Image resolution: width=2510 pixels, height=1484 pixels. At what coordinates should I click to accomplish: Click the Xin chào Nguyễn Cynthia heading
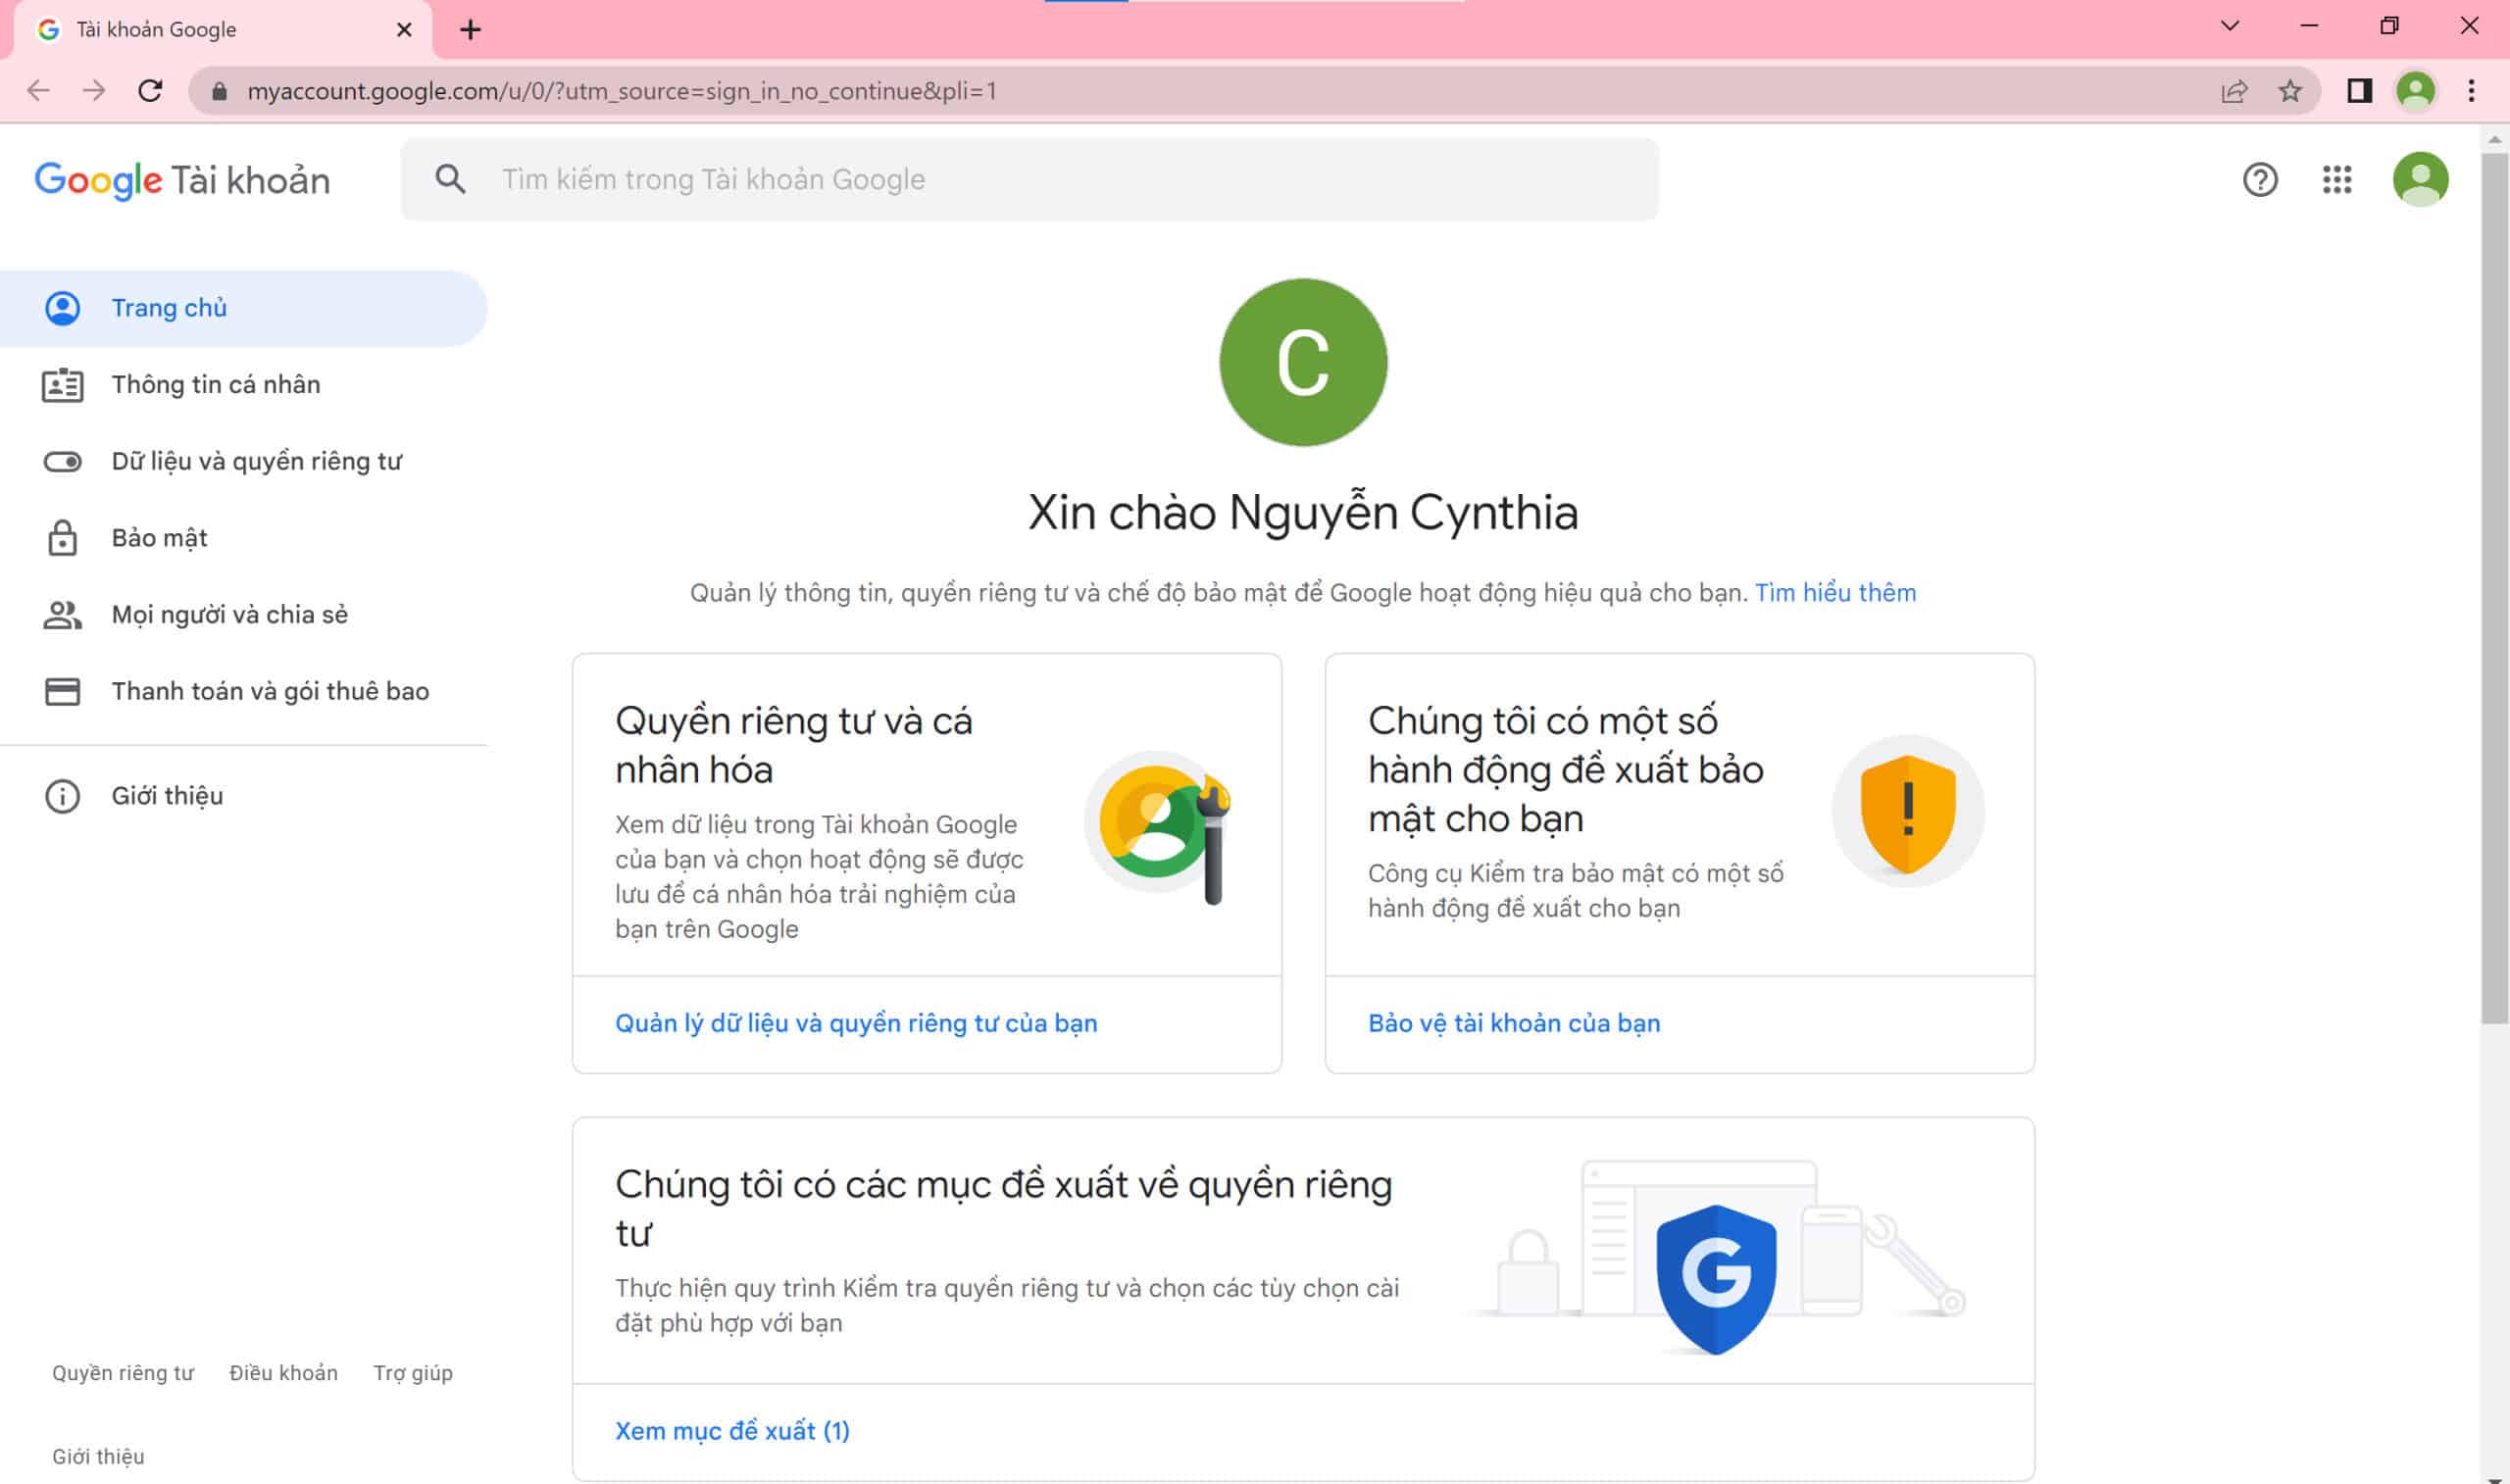(x=1303, y=514)
